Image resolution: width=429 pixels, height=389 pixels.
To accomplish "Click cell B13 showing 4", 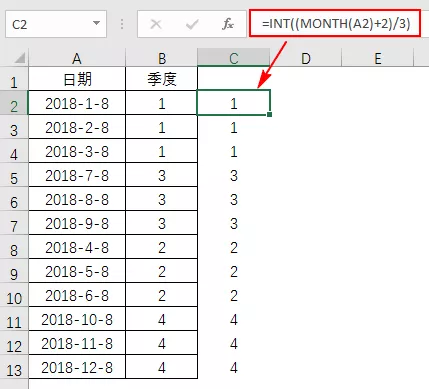I will pos(162,367).
